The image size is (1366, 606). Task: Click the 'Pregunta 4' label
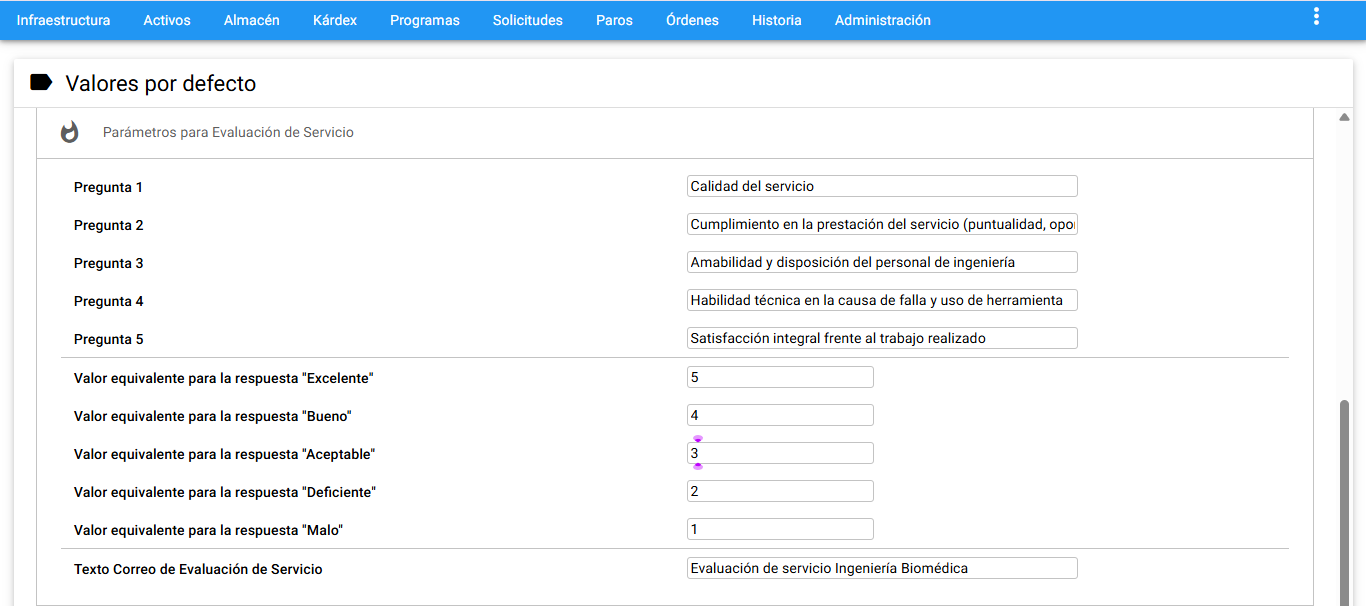(x=109, y=301)
